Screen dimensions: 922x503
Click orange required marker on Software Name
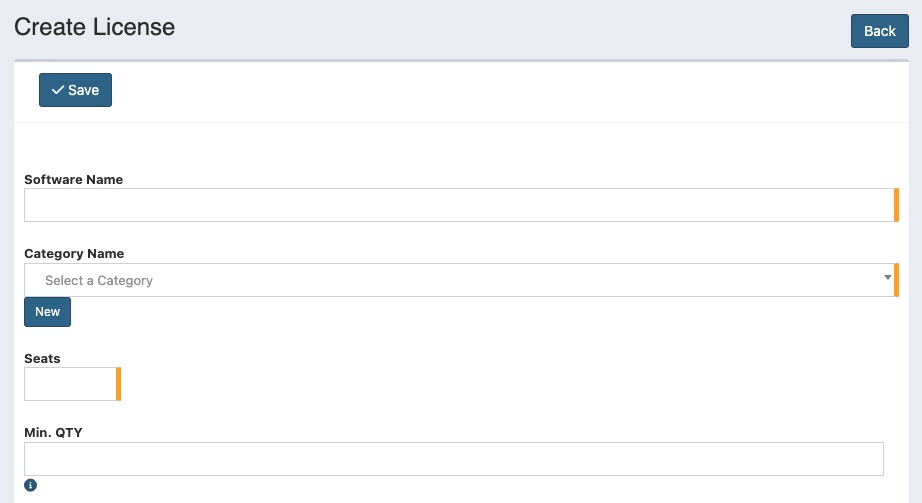pos(896,205)
